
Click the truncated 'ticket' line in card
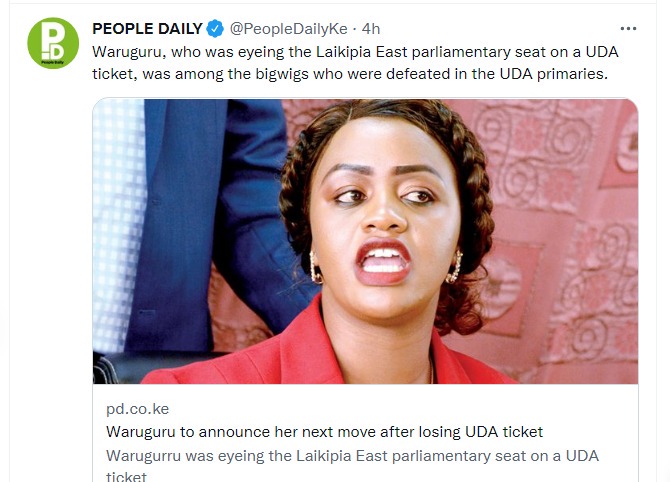tap(126, 476)
